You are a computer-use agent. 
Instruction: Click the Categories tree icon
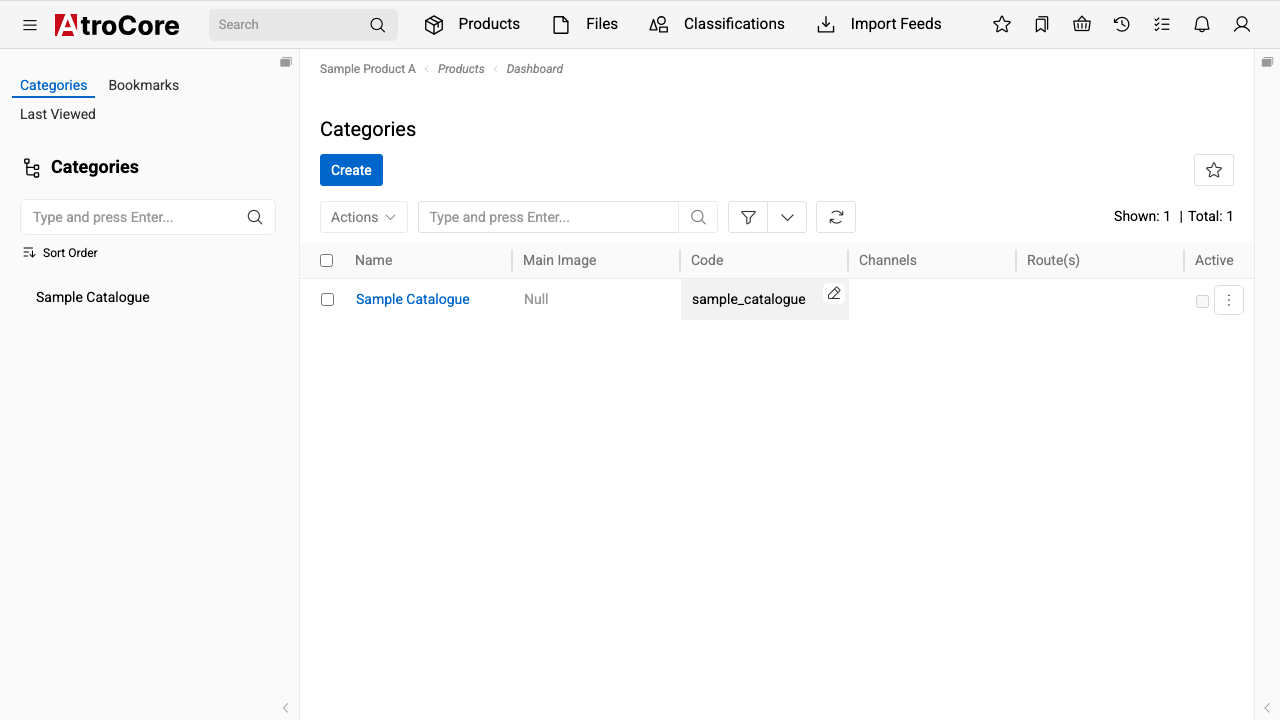(x=32, y=168)
